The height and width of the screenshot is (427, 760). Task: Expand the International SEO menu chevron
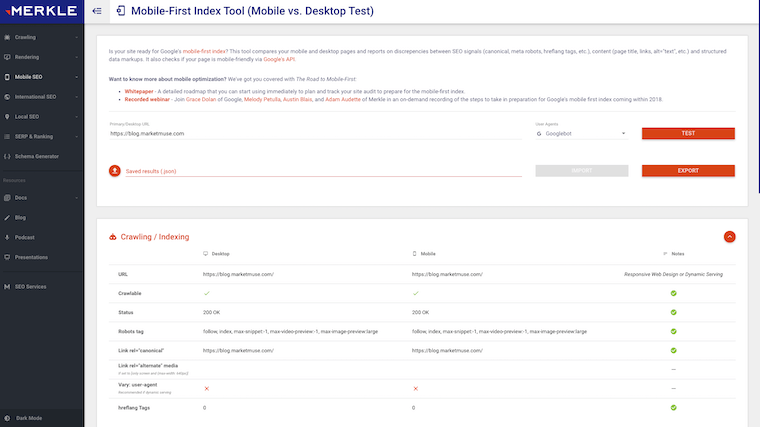[77, 97]
